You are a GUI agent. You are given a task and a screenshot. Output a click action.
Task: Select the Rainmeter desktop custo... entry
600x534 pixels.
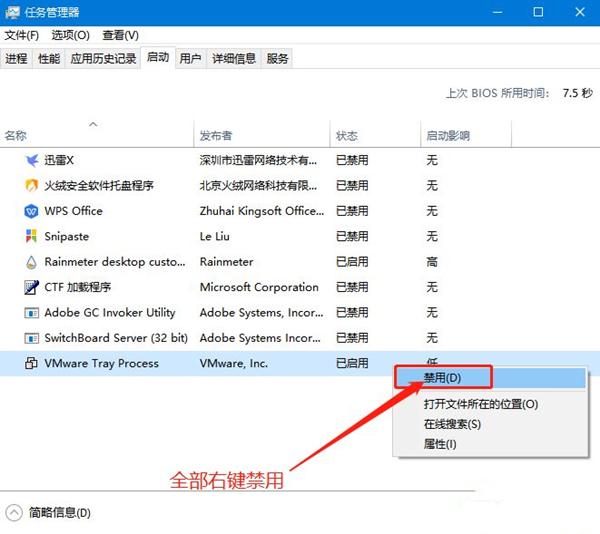(115, 262)
